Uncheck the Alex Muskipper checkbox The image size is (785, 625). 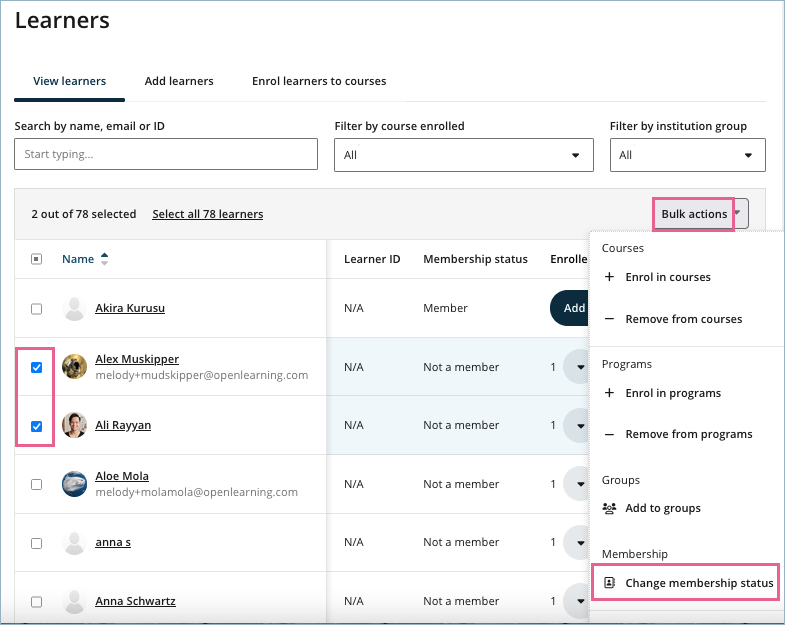point(37,367)
